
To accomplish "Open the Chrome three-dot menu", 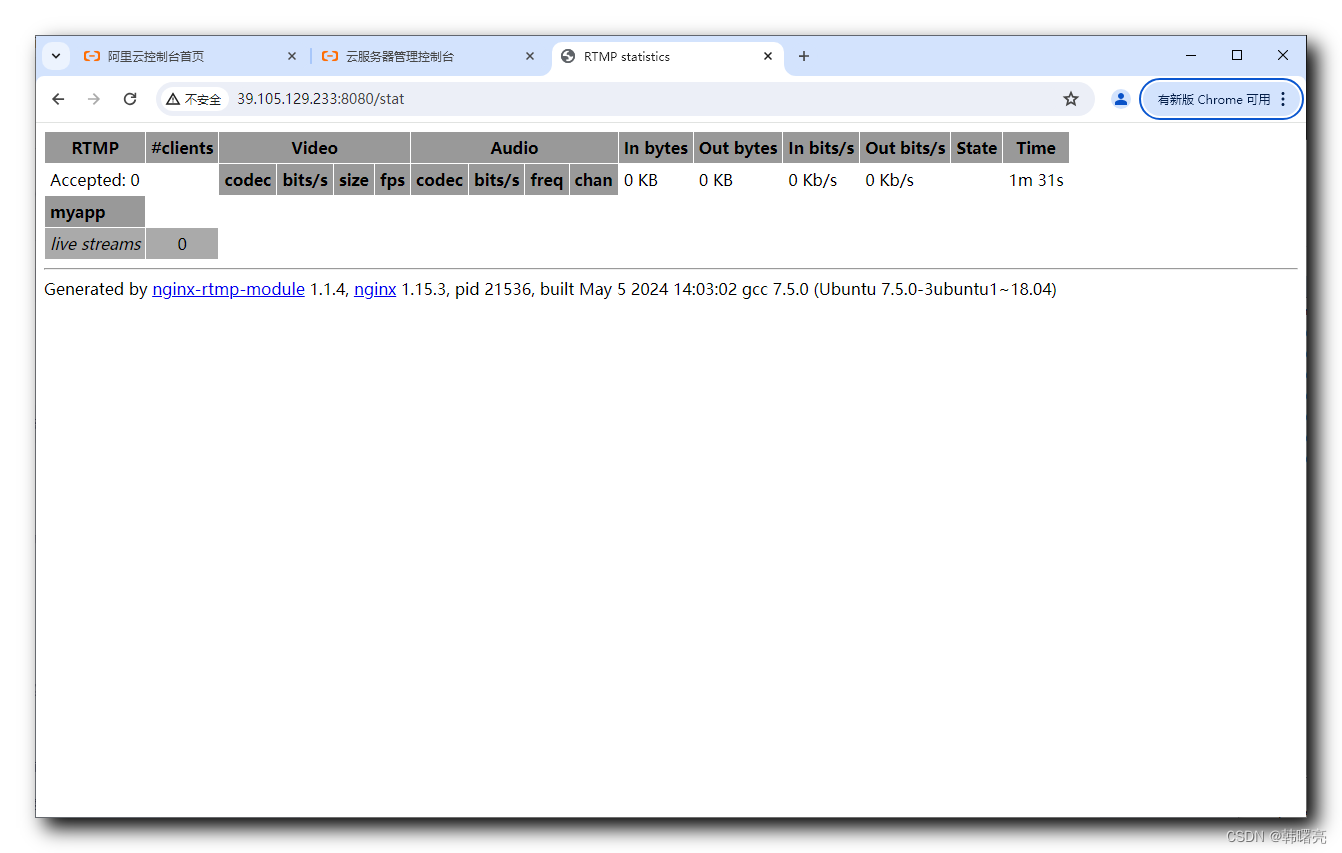I will (1283, 99).
